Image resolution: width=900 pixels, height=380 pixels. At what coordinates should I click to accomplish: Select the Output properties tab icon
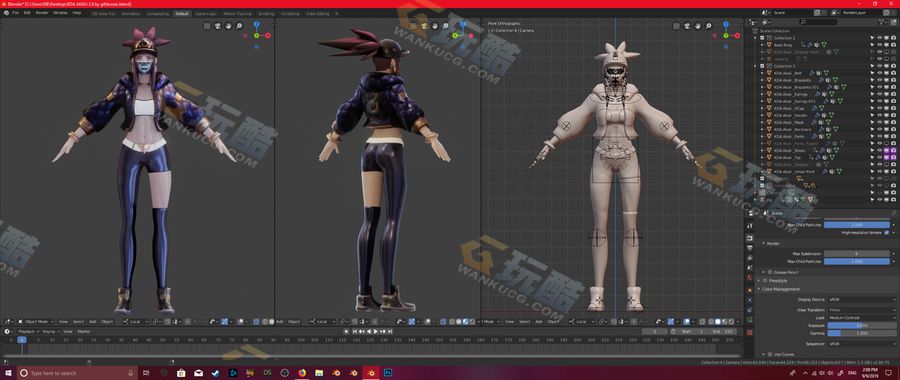[750, 248]
